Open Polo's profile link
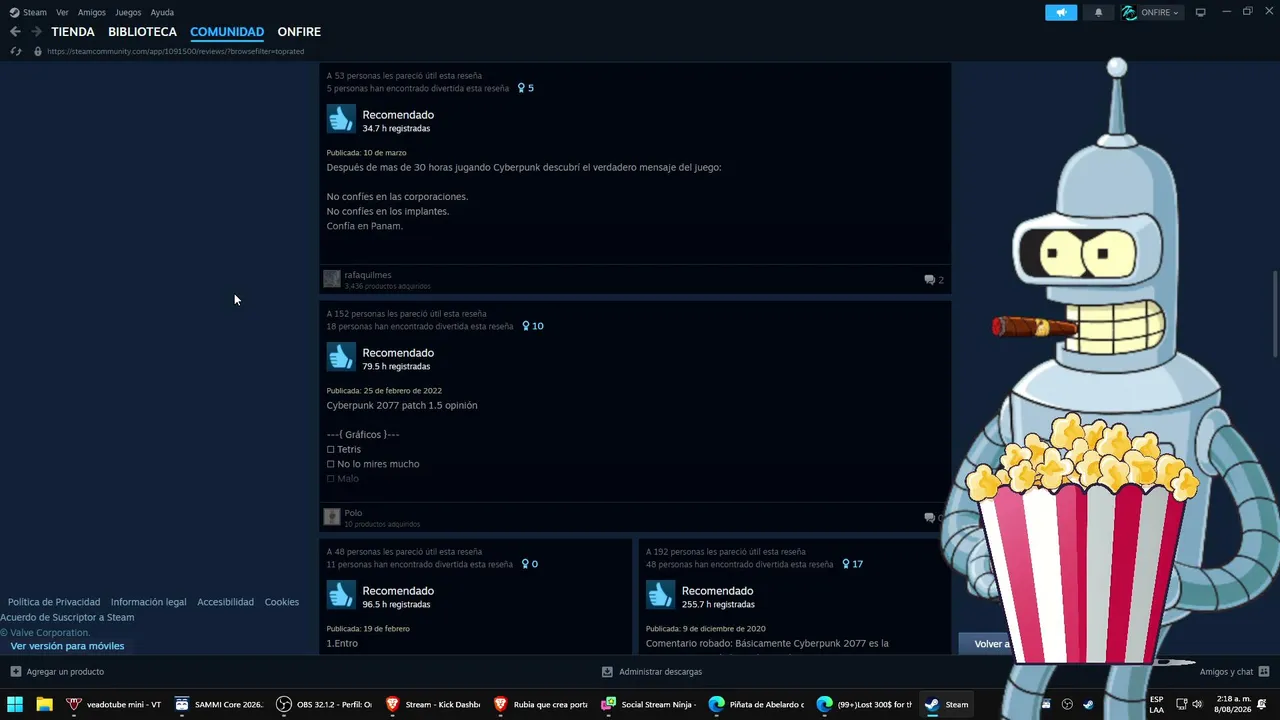This screenshot has width=1280, height=720. [353, 513]
